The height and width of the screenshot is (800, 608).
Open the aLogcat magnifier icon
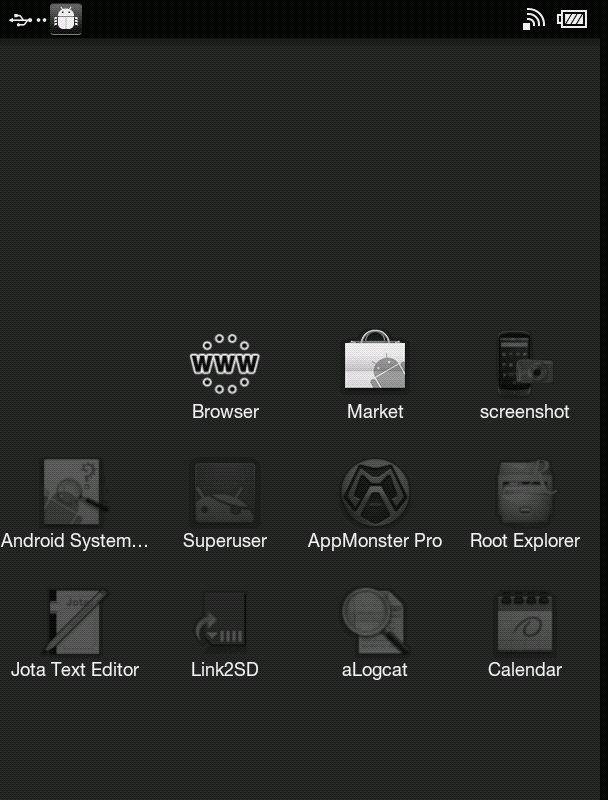point(375,621)
